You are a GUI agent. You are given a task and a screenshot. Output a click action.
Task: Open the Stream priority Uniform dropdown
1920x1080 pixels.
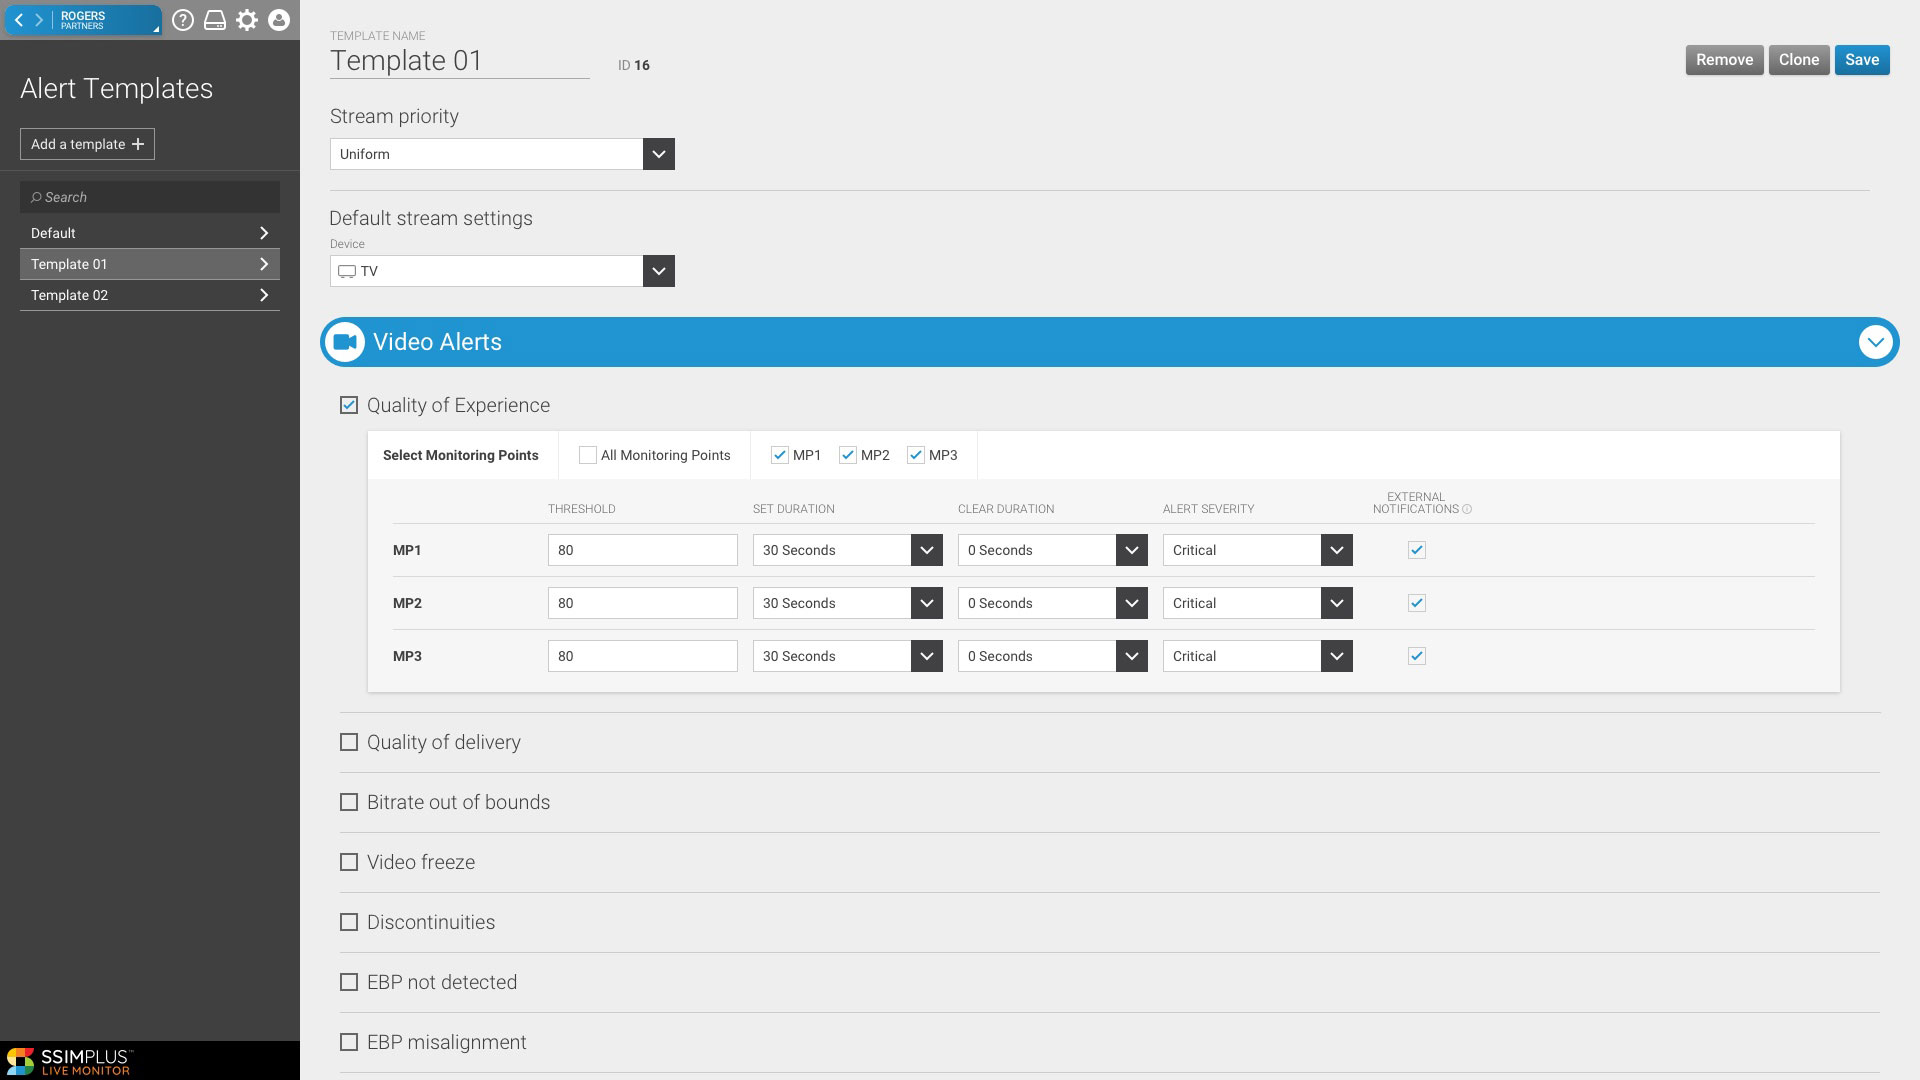coord(502,154)
